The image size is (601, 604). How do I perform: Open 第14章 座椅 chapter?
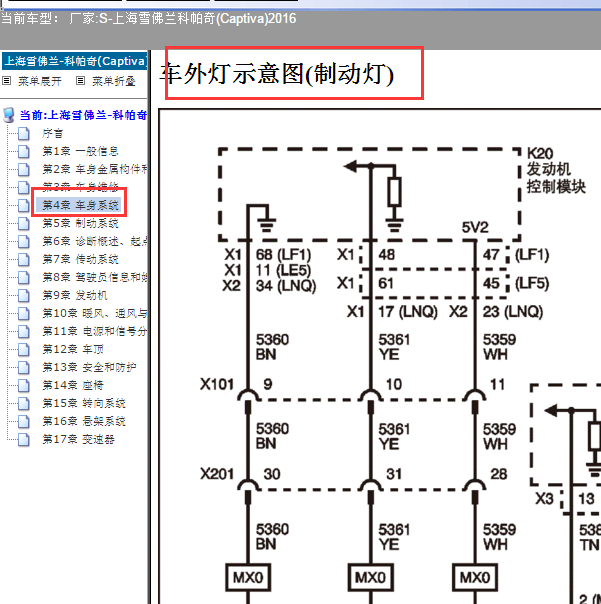point(73,385)
